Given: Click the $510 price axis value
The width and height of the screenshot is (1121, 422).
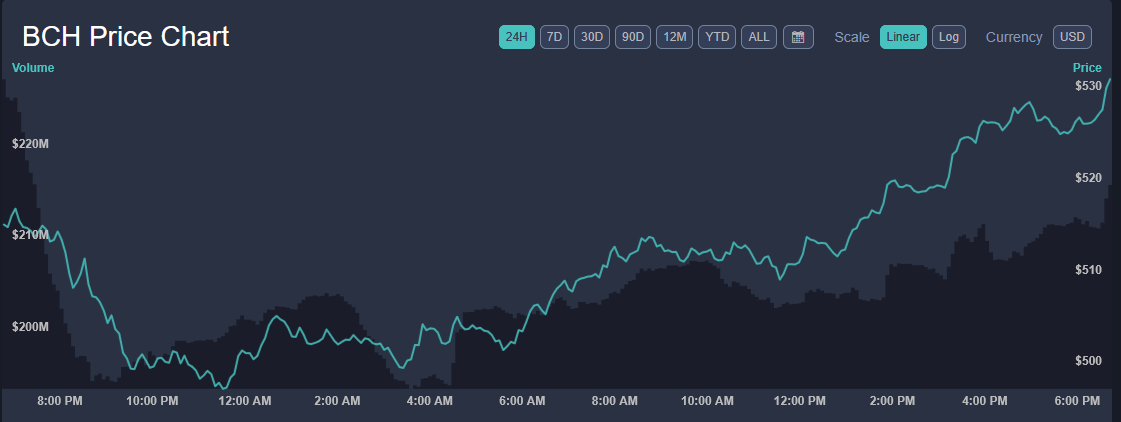Looking at the screenshot, I should click(1088, 270).
